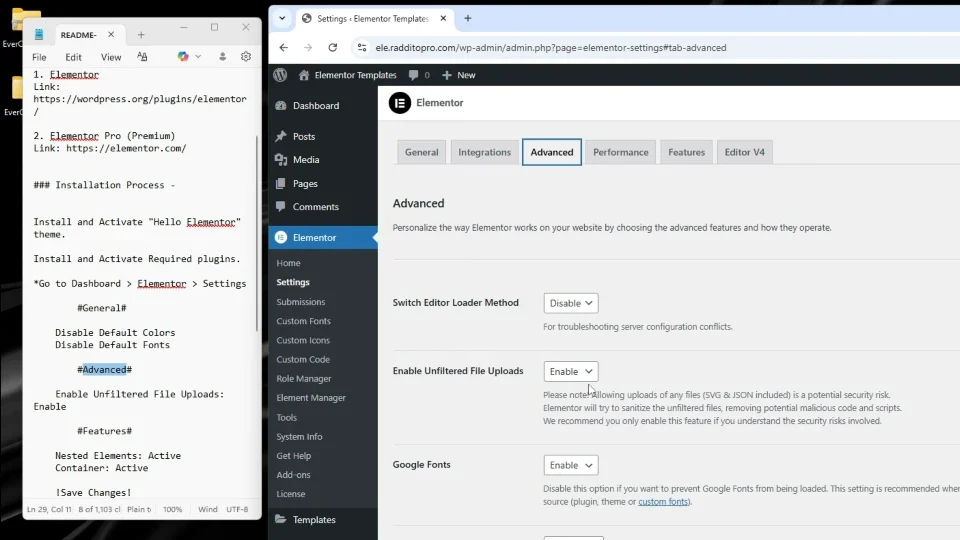This screenshot has width=960, height=540.
Task: Switch to the Integrations settings tab
Action: pos(484,152)
